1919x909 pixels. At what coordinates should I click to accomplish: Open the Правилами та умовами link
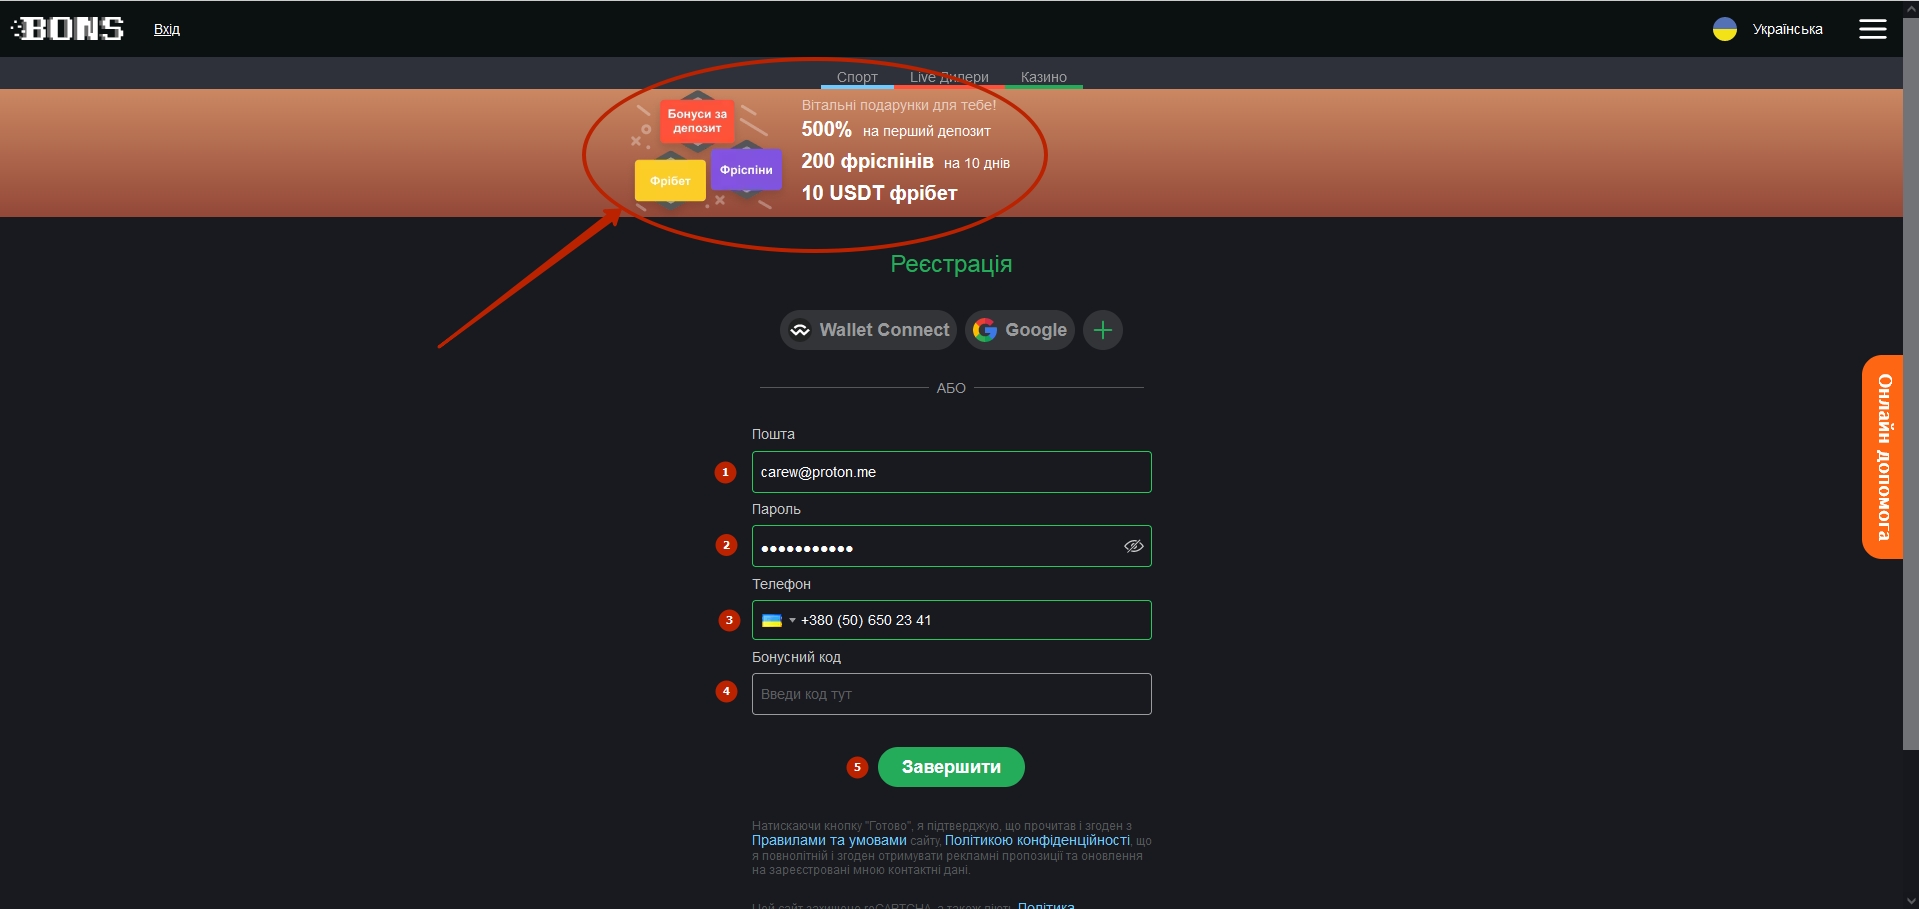click(829, 840)
